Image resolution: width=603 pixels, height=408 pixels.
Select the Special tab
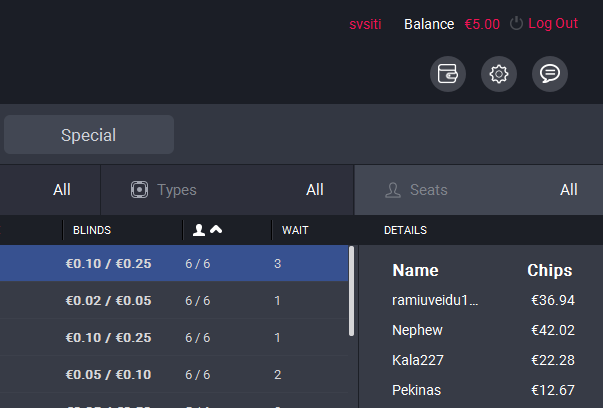pos(88,135)
